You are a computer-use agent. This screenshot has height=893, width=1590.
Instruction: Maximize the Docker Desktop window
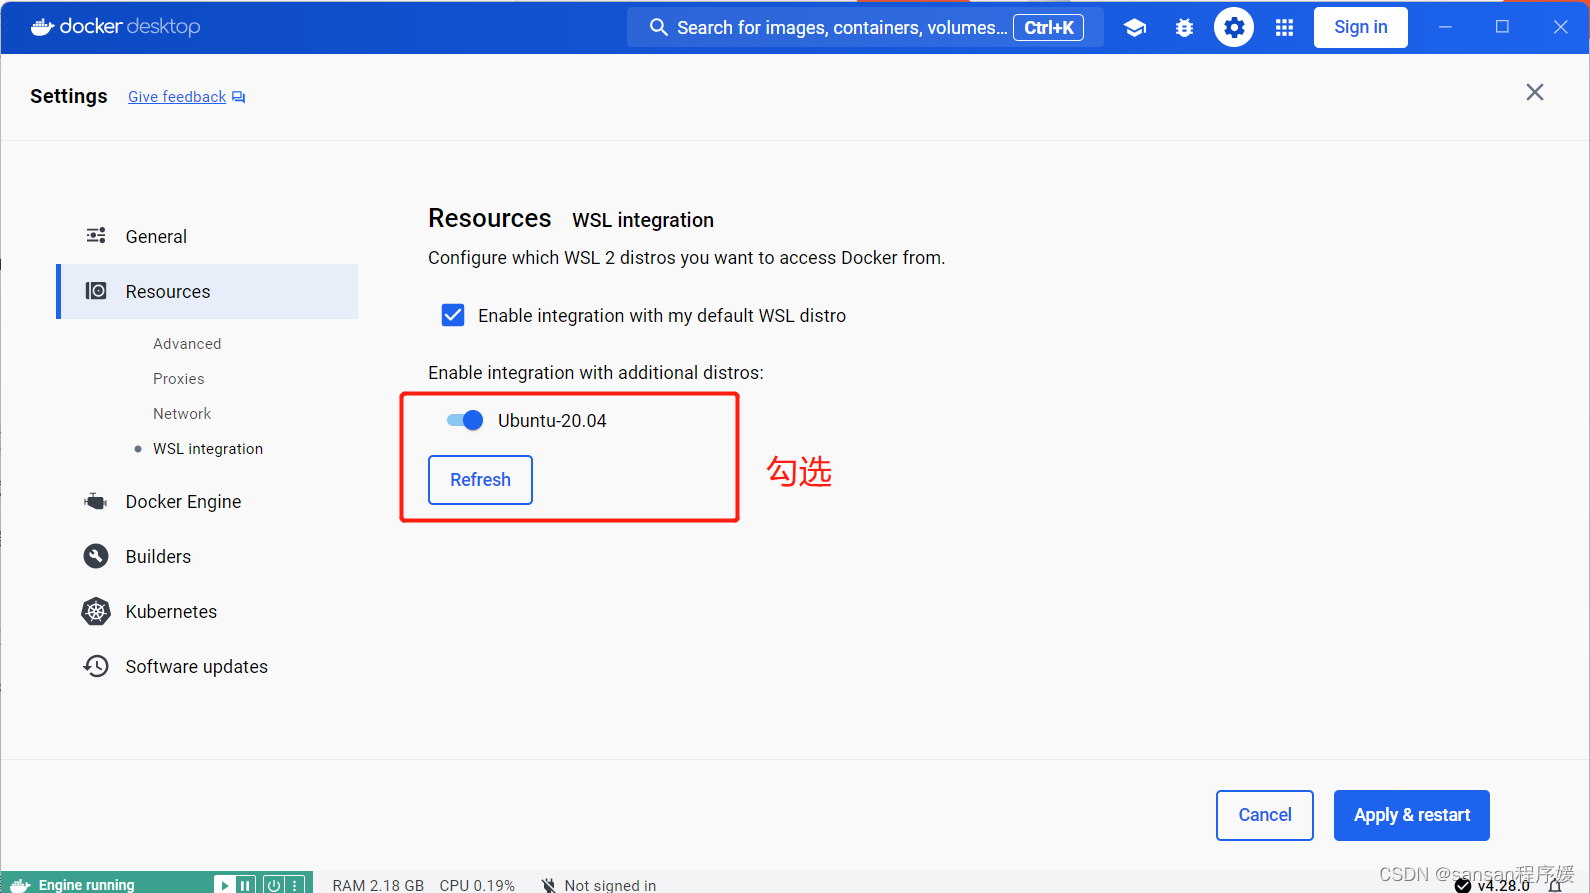click(1502, 27)
